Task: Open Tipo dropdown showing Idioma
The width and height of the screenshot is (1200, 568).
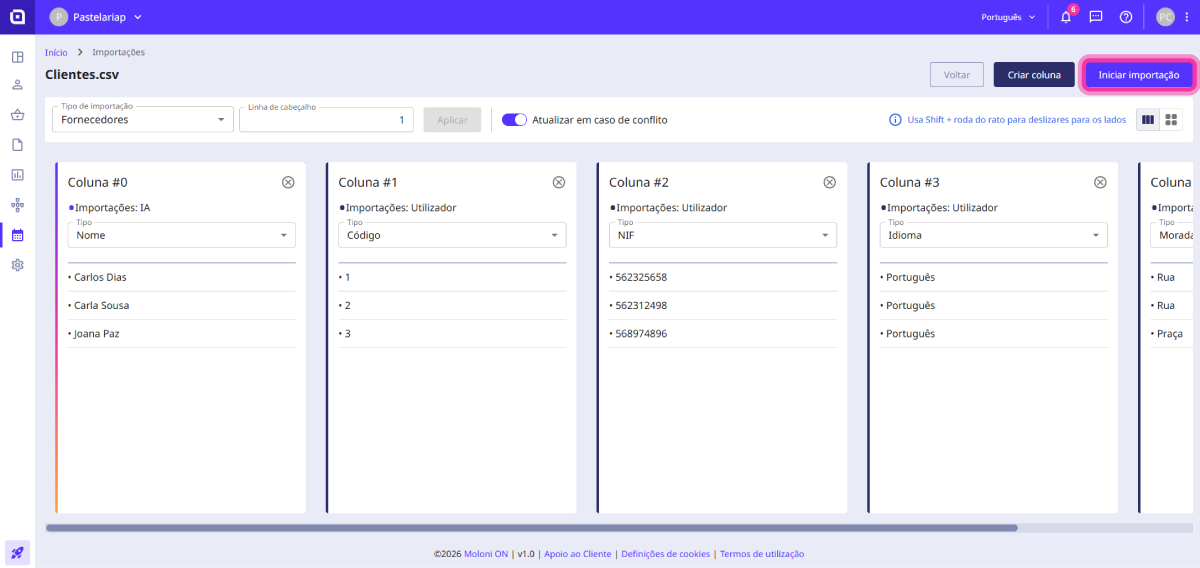Action: pos(994,235)
